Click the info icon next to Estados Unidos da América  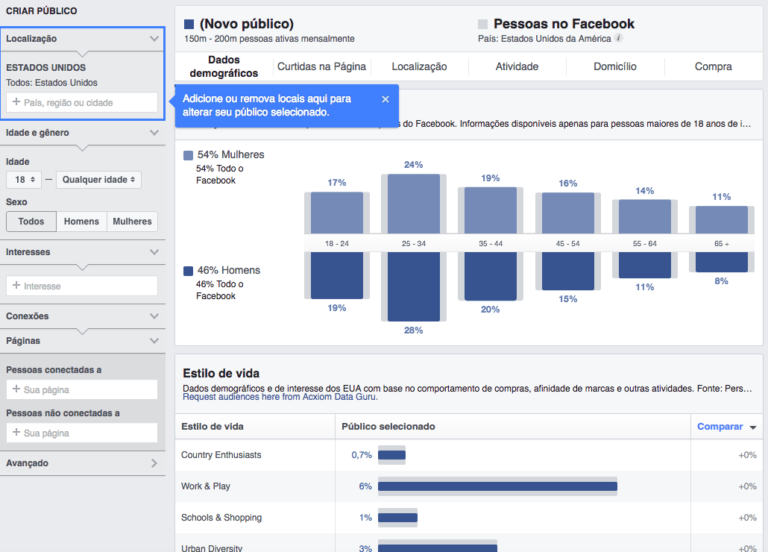(619, 38)
